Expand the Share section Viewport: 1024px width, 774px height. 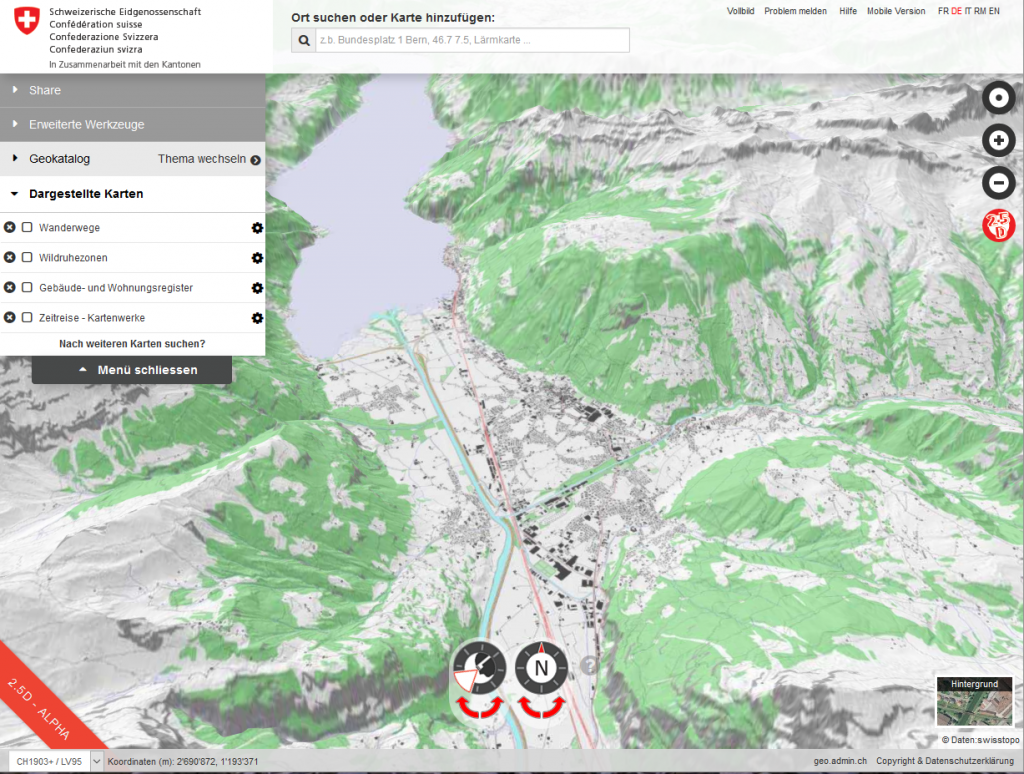click(45, 90)
